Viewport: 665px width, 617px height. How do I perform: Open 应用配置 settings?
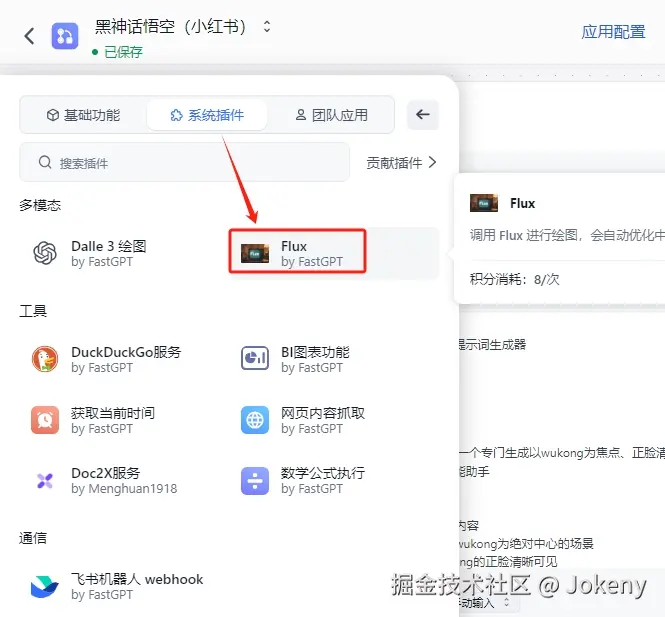click(613, 32)
